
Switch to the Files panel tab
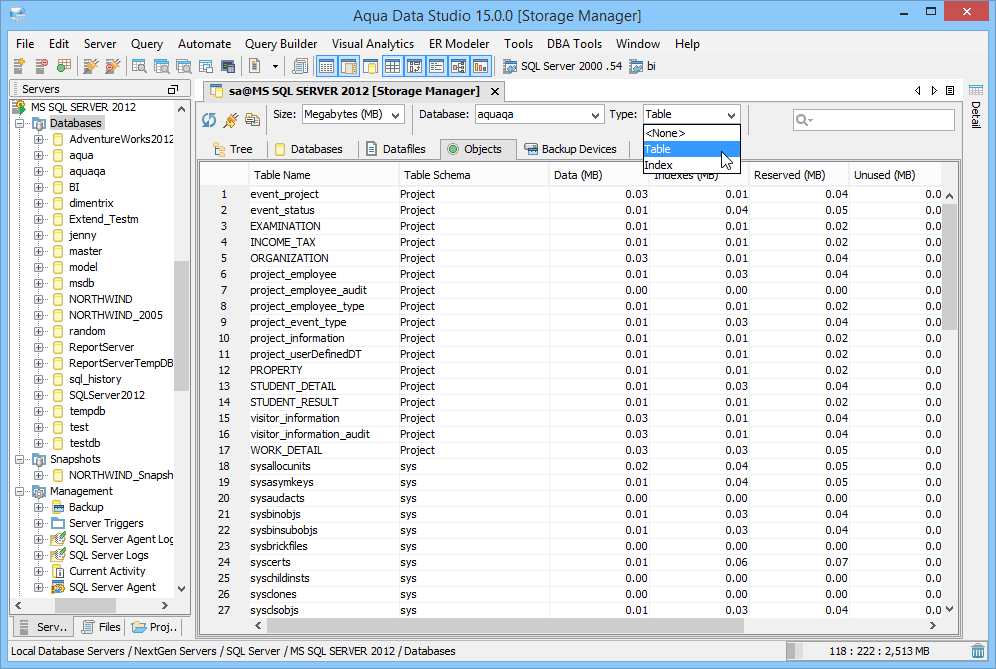[100, 627]
